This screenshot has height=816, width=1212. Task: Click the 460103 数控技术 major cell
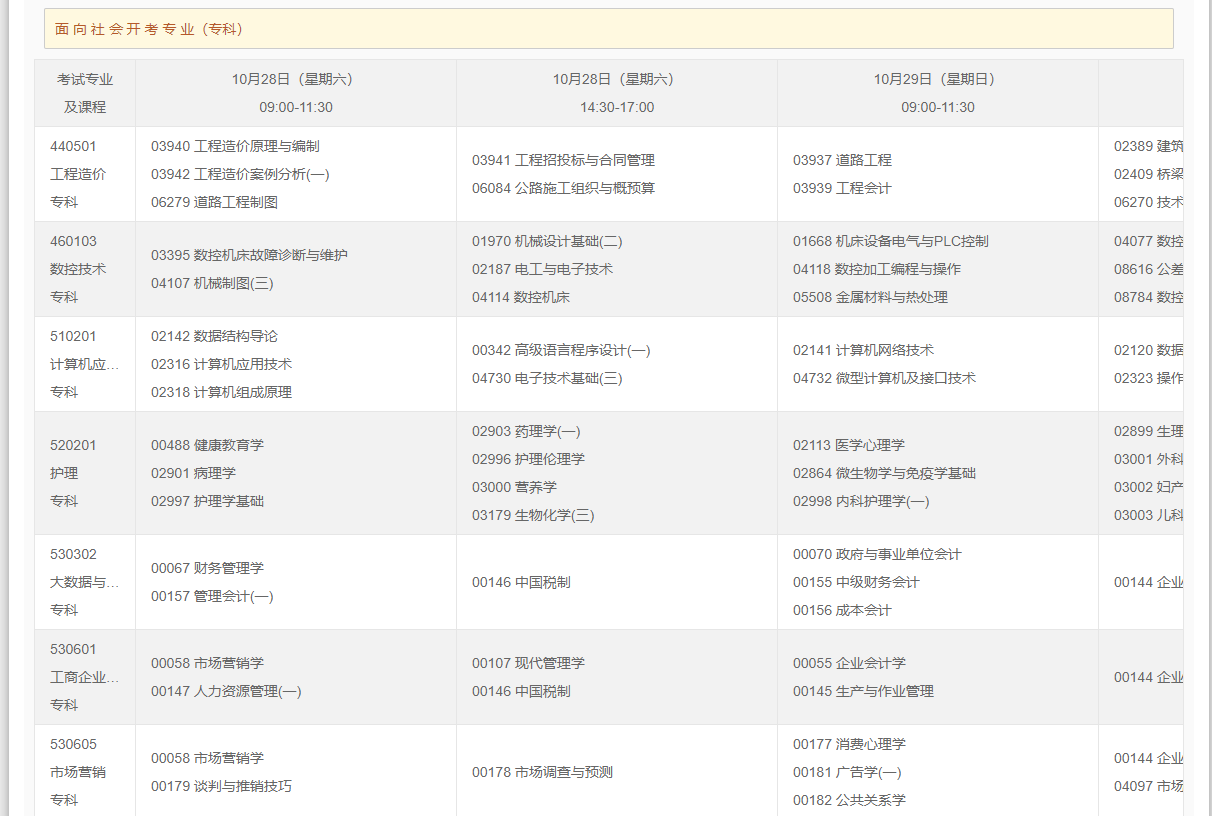[78, 269]
